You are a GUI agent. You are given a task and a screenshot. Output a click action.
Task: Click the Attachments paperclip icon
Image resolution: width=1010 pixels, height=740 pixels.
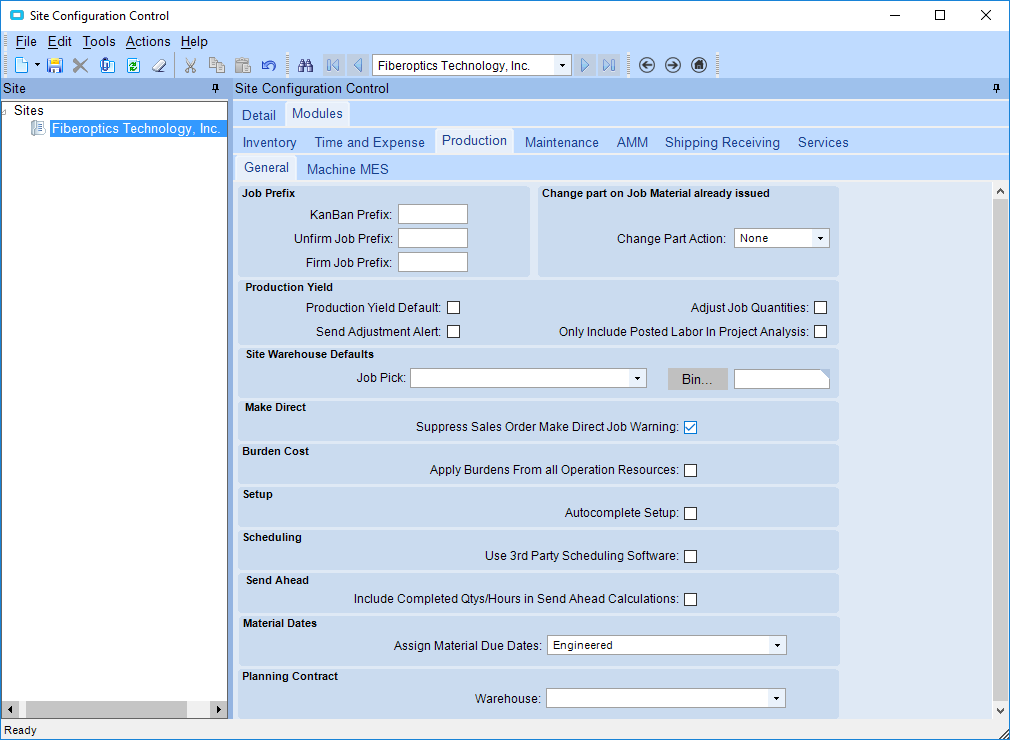coord(107,65)
